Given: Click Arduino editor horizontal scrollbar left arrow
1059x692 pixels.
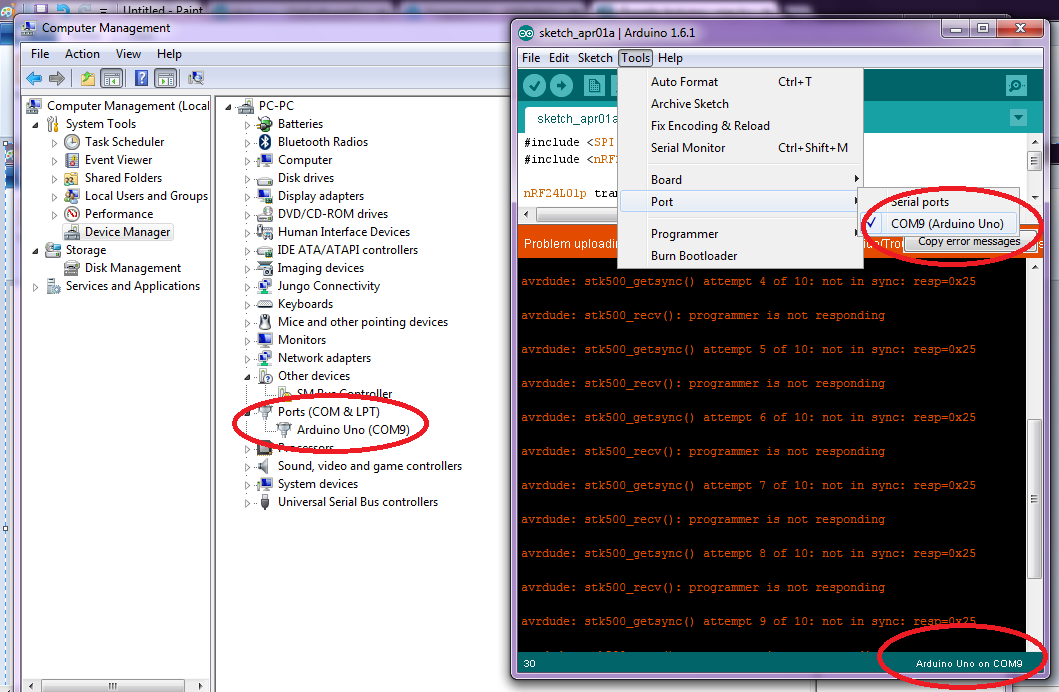Looking at the screenshot, I should [527, 215].
